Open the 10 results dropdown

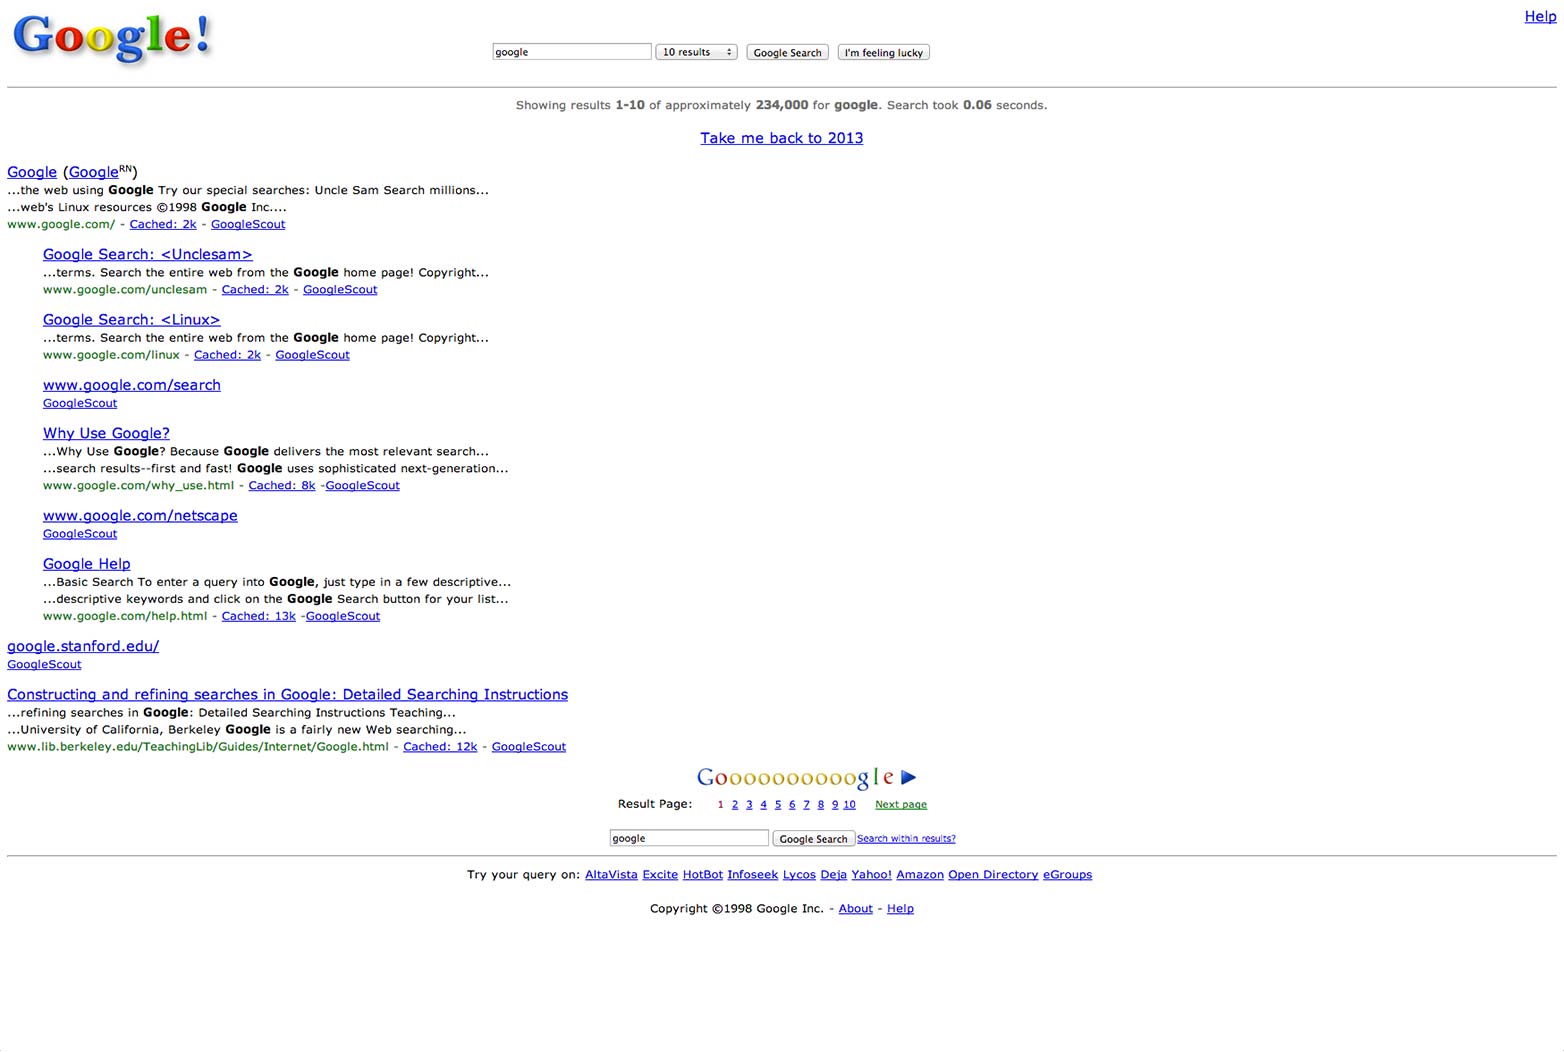tap(696, 52)
